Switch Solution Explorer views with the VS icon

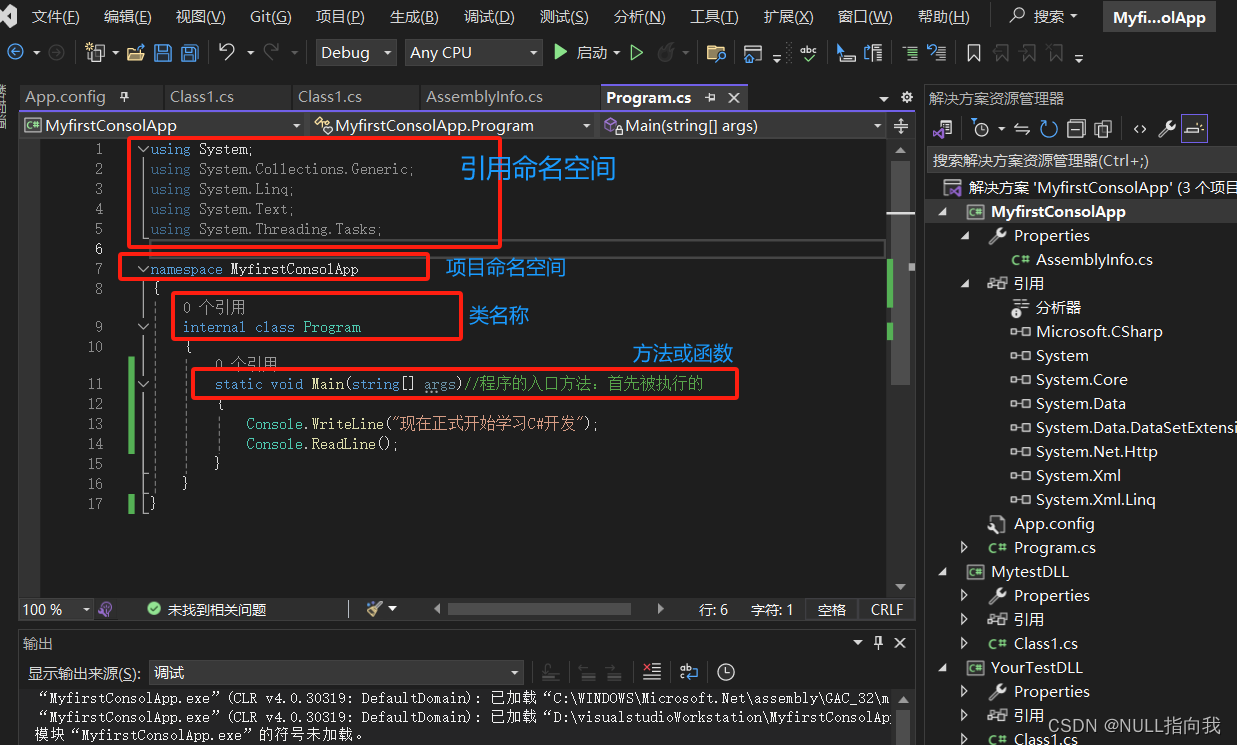943,128
